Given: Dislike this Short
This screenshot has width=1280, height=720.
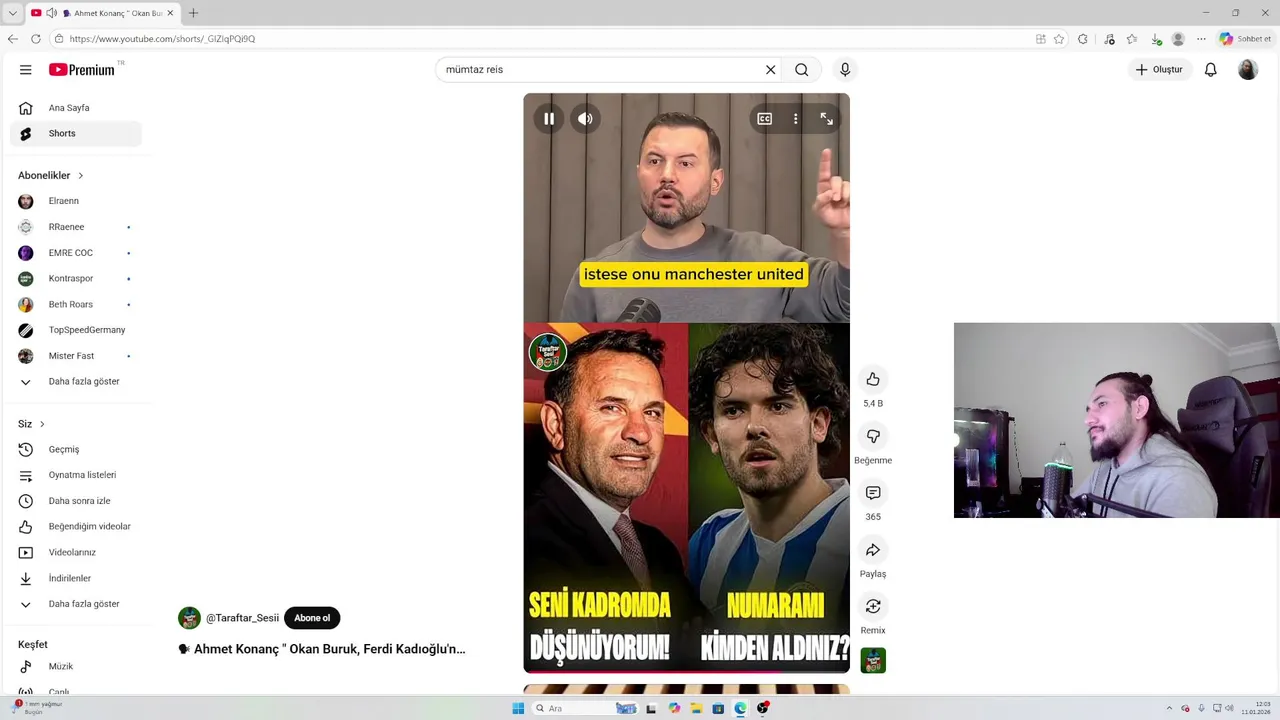Looking at the screenshot, I should tap(873, 436).
